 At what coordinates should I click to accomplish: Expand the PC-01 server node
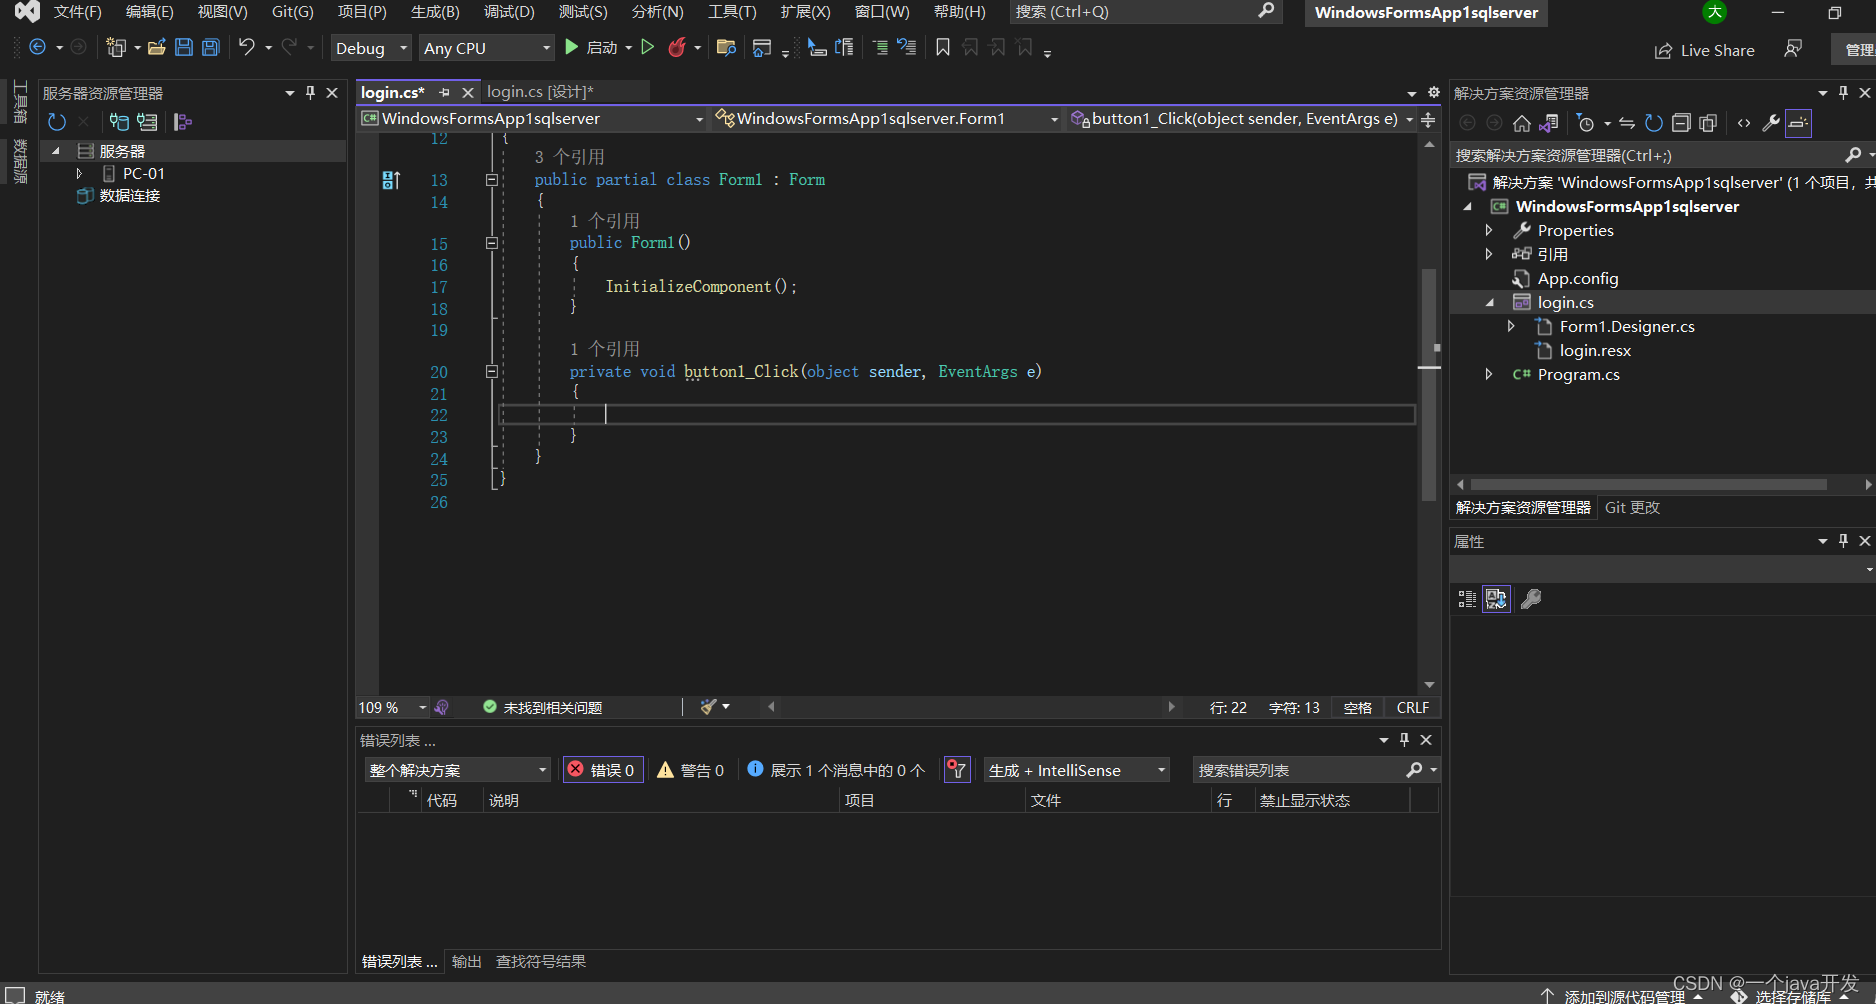pyautogui.click(x=80, y=173)
